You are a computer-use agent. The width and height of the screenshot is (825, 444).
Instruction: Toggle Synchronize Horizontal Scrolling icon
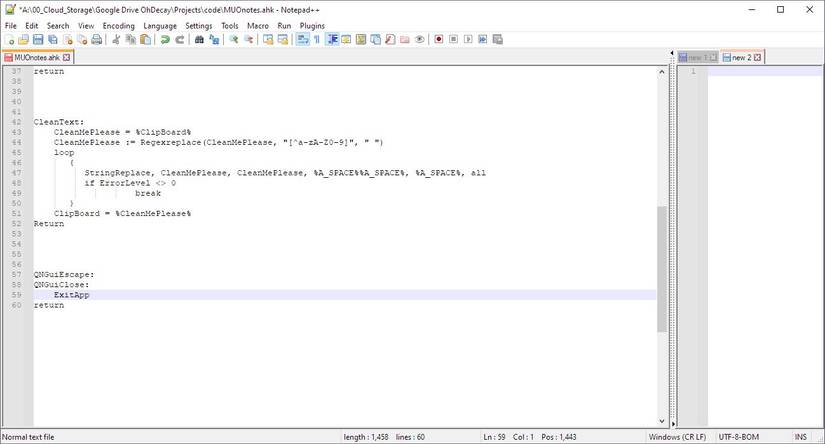(x=283, y=39)
